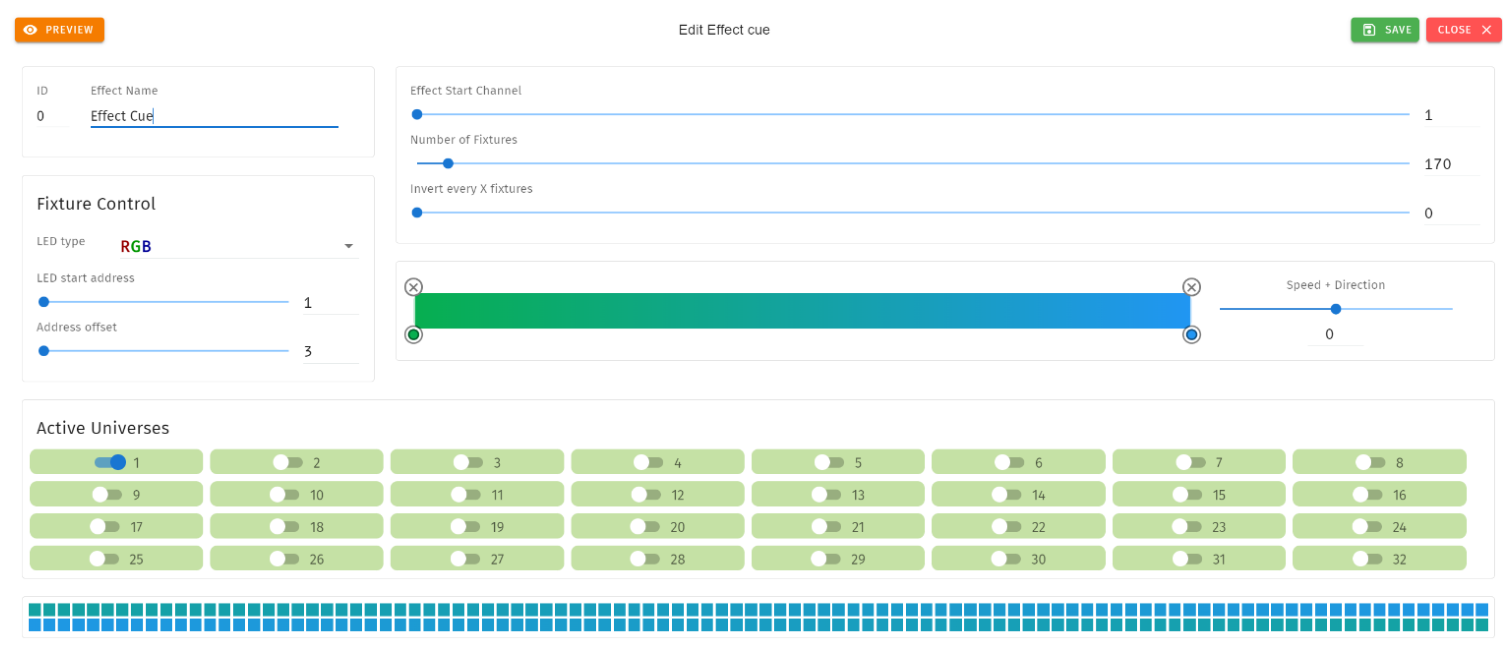This screenshot has height=660, width=1503.
Task: Switch on universe 17
Action: 105,526
